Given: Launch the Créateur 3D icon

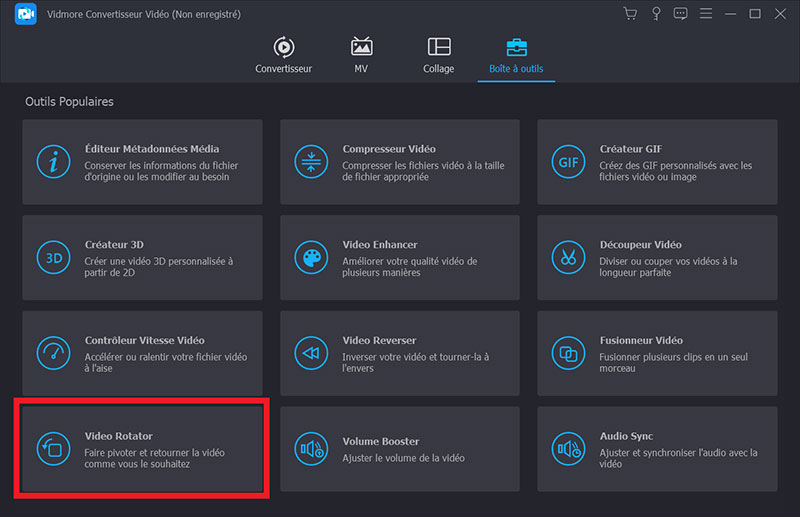Looking at the screenshot, I should [53, 257].
